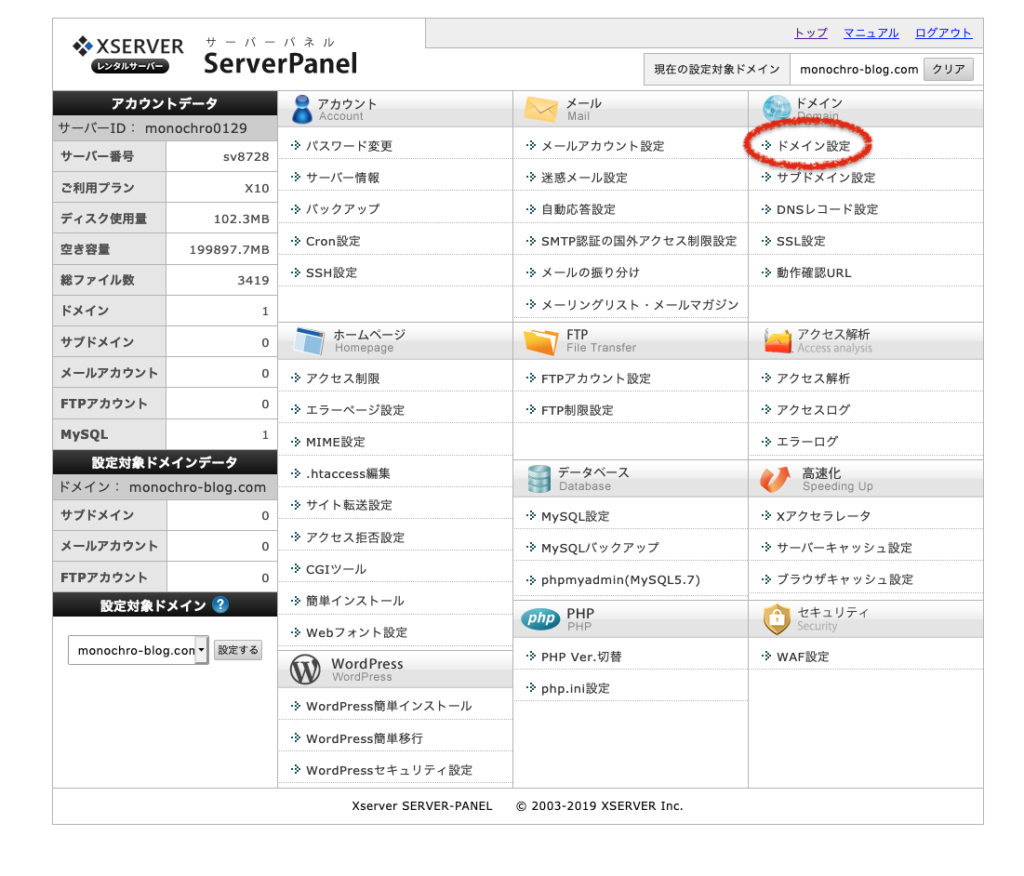Image resolution: width=1024 pixels, height=876 pixels.
Task: Click the PHP logo icon
Action: point(541,618)
